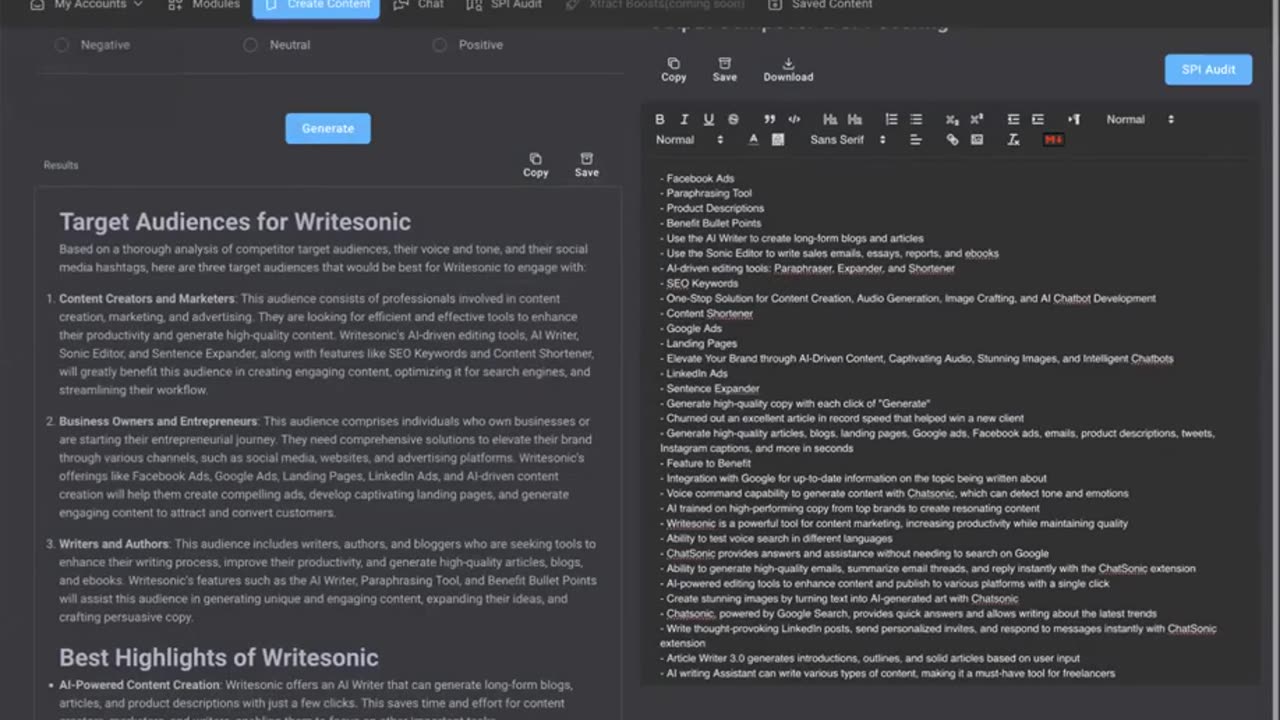Open the Chat tab
Viewport: 1280px width, 720px height.
(x=419, y=5)
